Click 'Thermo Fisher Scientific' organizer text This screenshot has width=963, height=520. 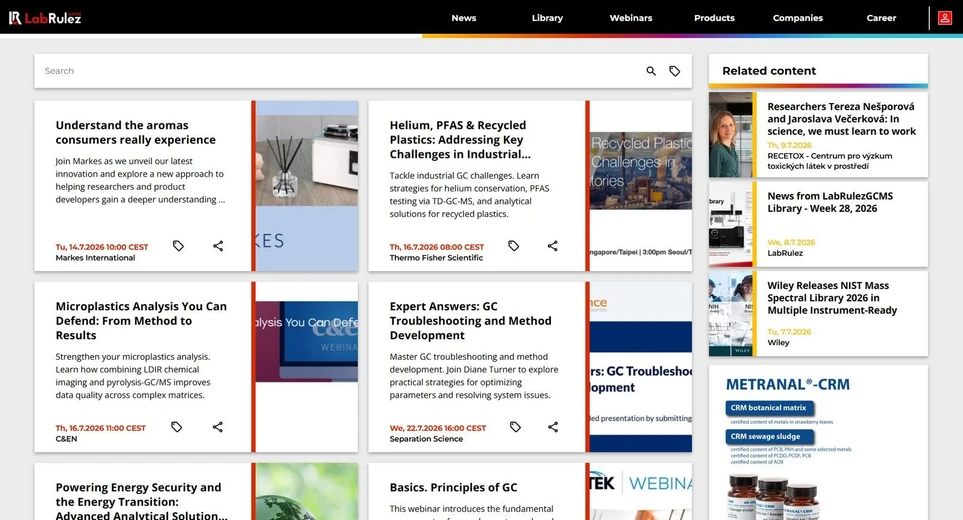click(x=436, y=258)
